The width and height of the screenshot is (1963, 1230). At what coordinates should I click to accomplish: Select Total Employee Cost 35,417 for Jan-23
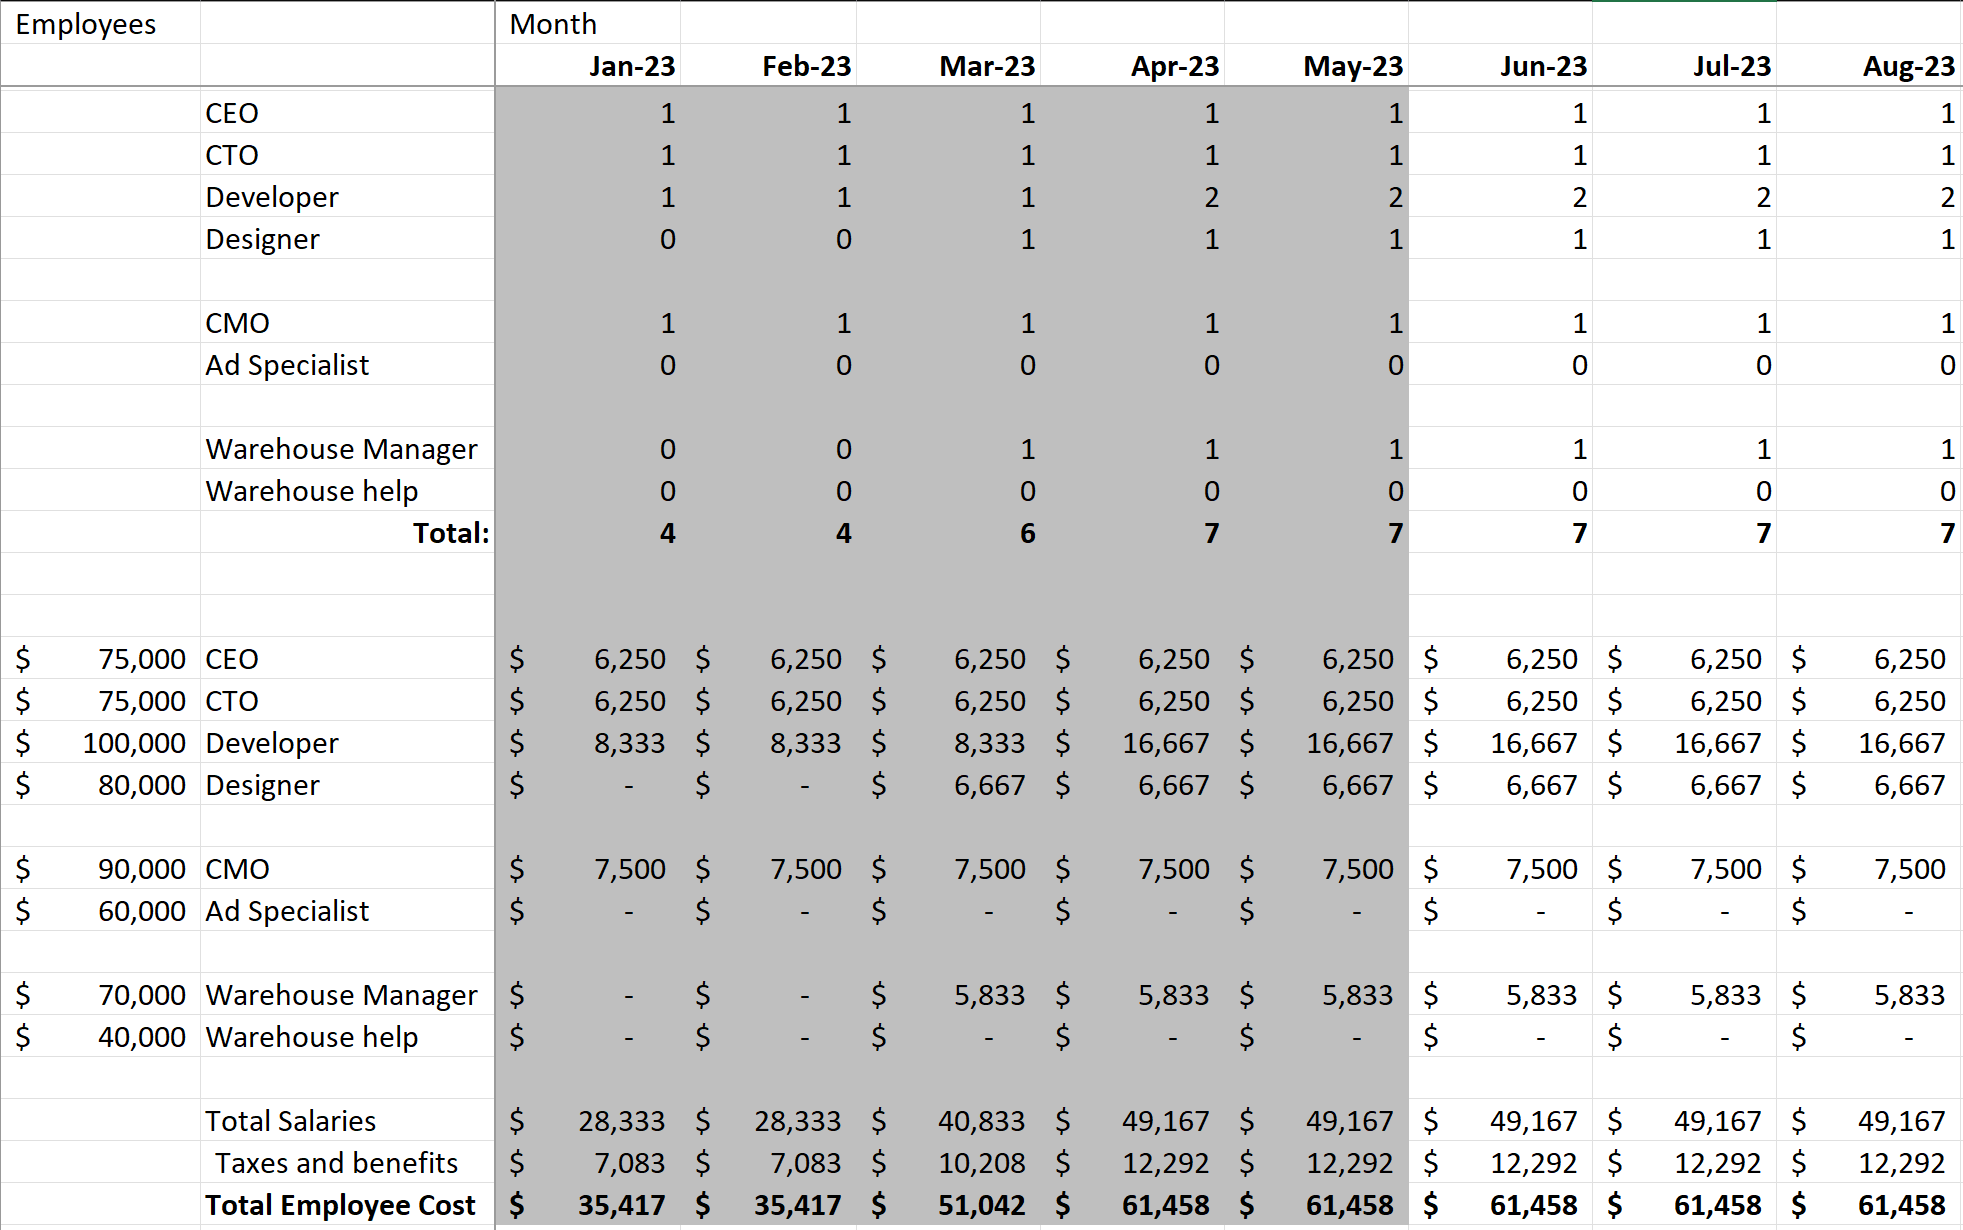(588, 1204)
